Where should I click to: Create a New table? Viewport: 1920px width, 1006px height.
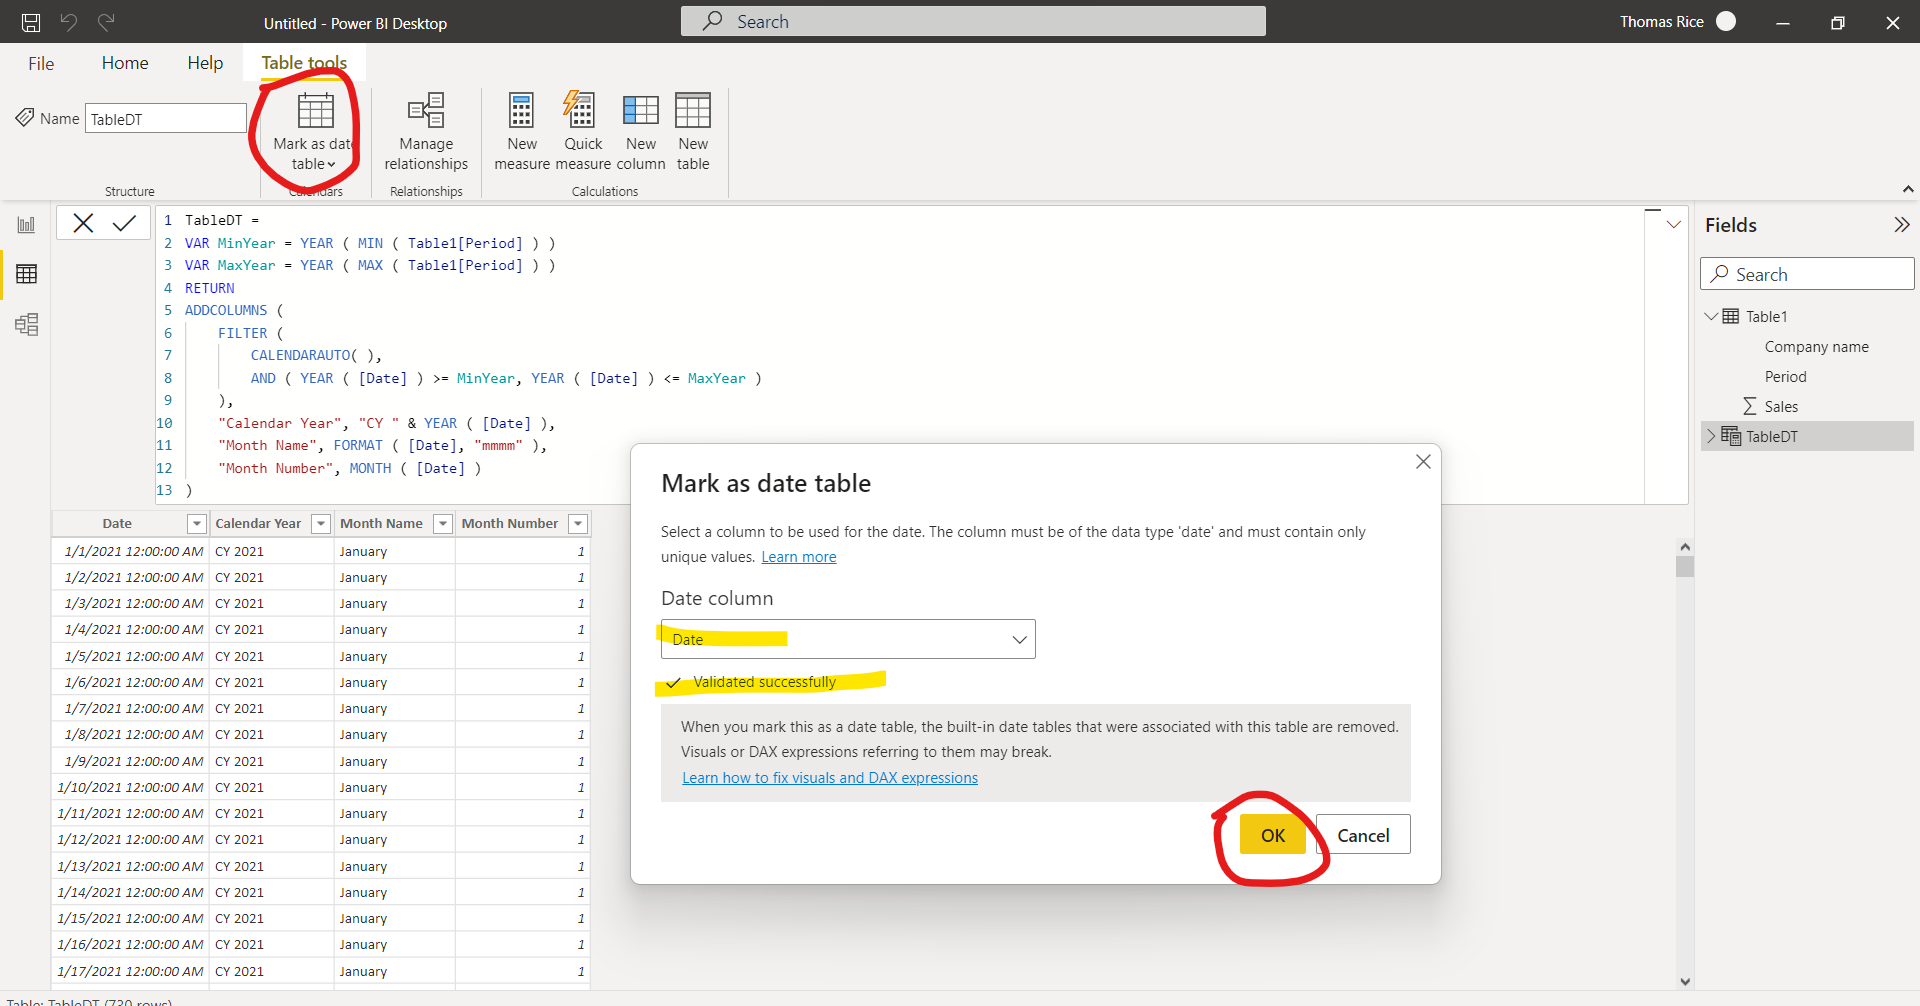pyautogui.click(x=693, y=131)
